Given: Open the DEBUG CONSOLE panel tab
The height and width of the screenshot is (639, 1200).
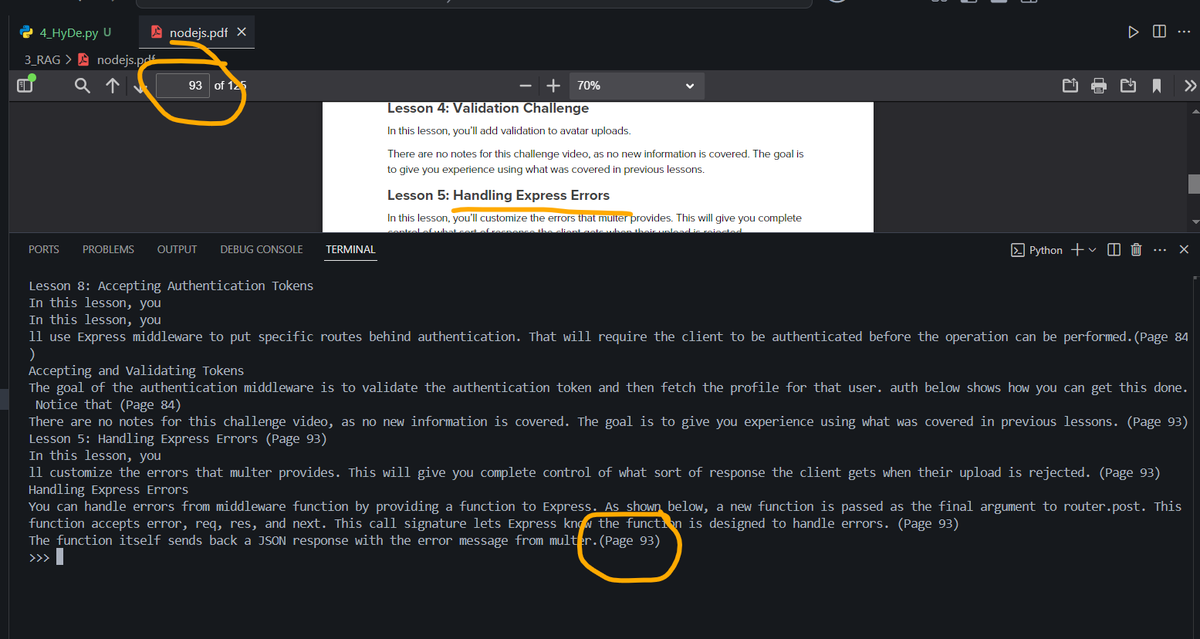Looking at the screenshot, I should (x=261, y=249).
